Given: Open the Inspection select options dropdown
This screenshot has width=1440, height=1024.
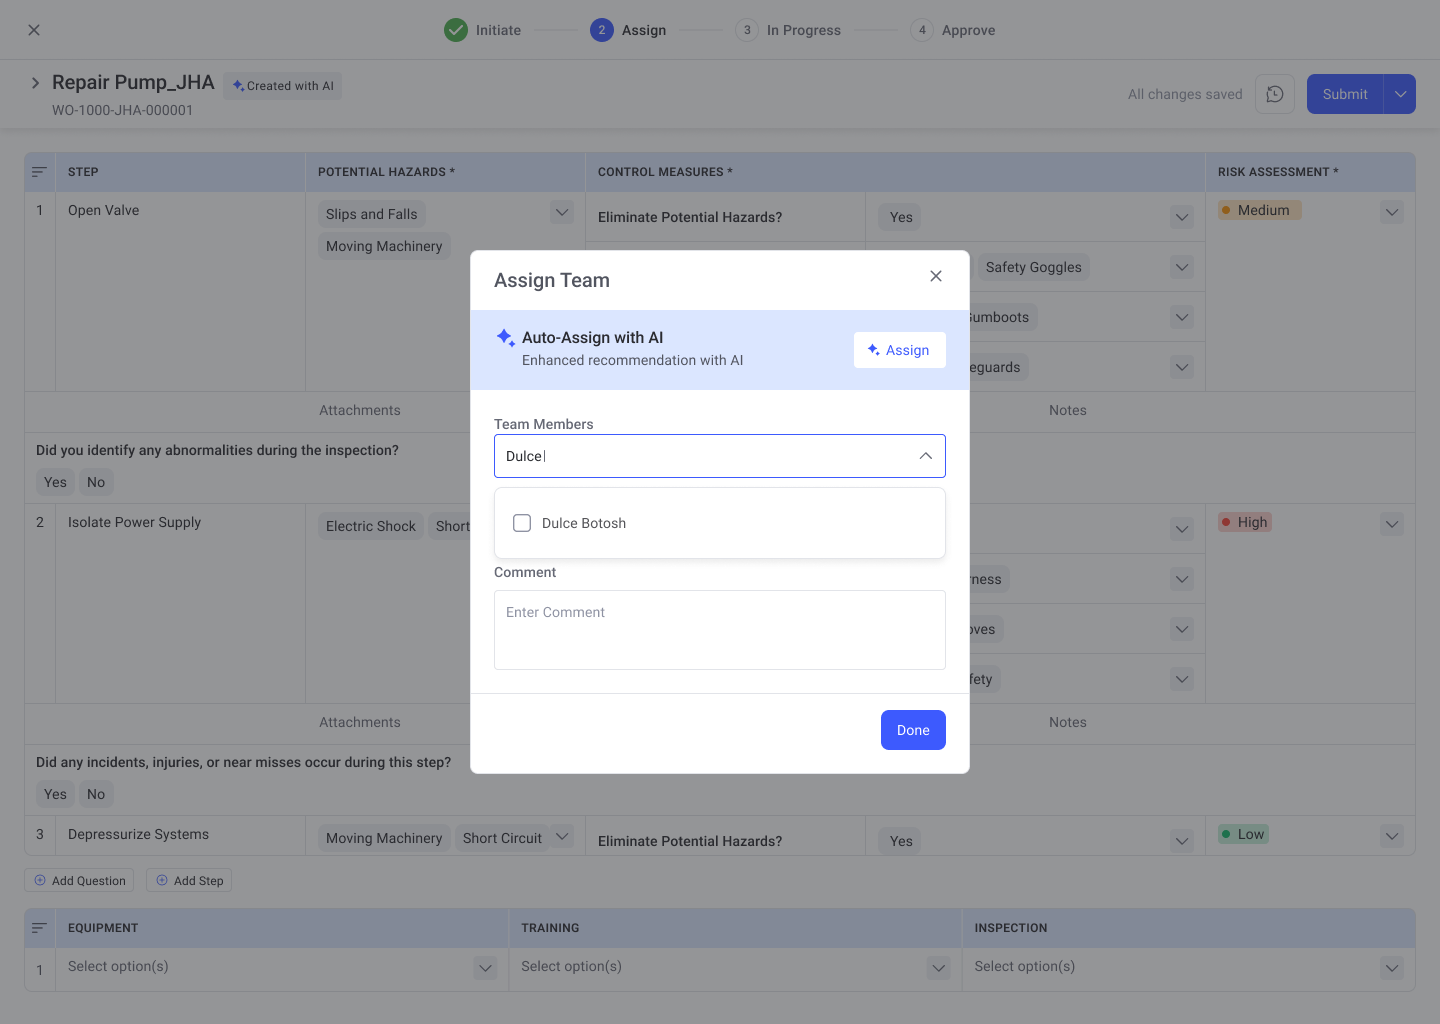Looking at the screenshot, I should 1392,968.
